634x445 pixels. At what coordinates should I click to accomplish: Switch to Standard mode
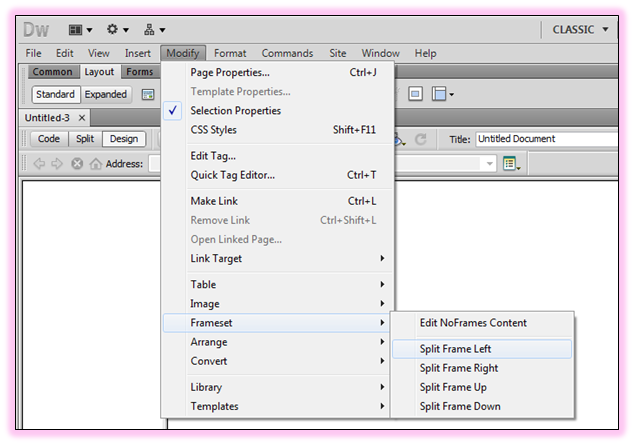pos(55,95)
